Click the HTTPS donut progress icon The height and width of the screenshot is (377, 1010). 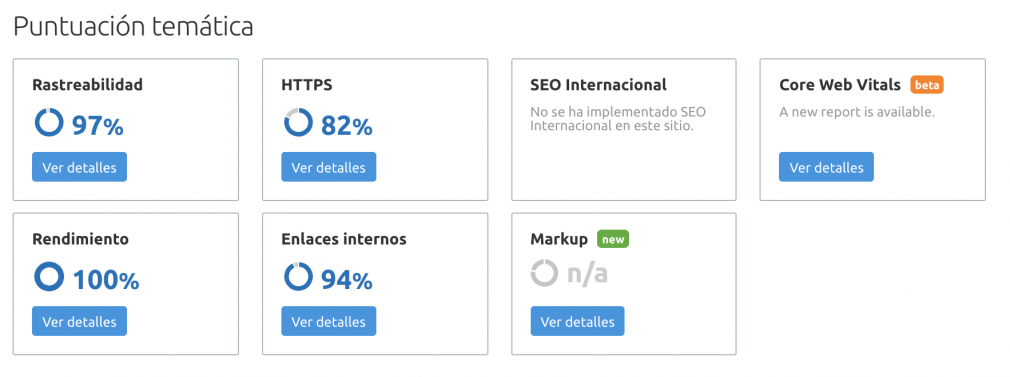click(298, 123)
